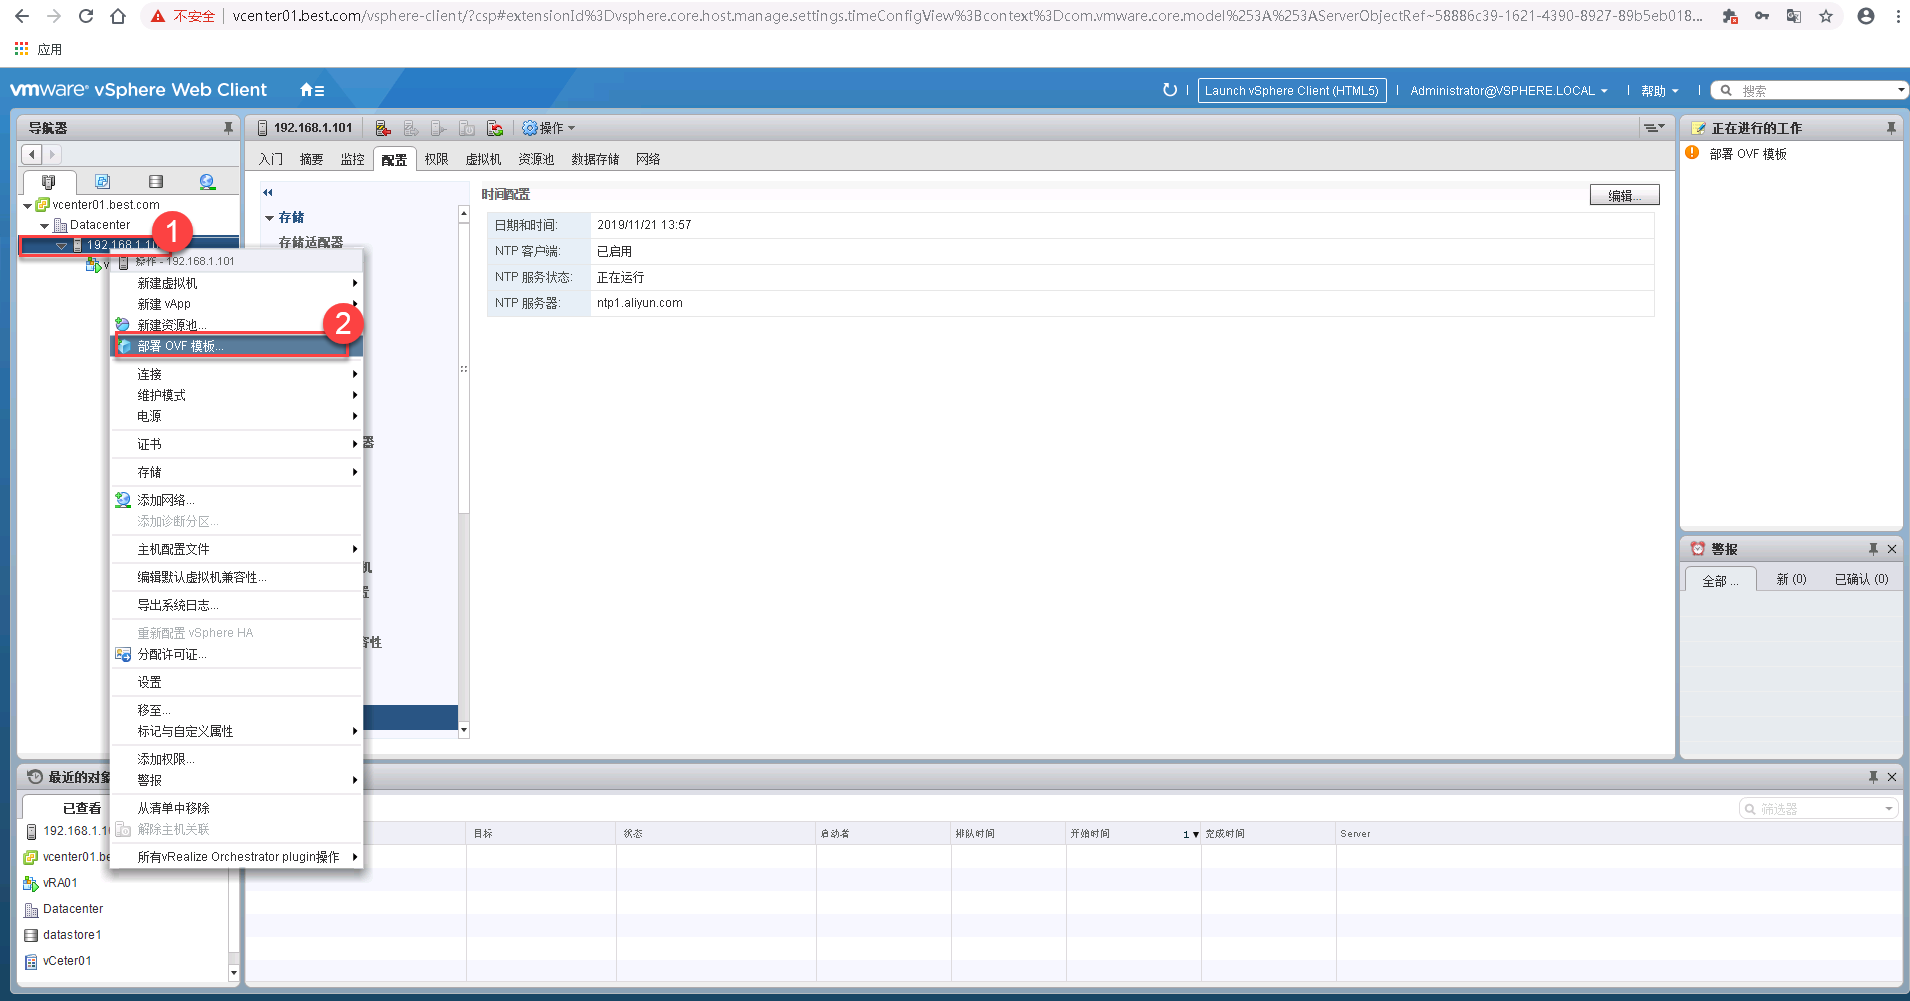Choose 导出系统日志 from the context menu
1910x1001 pixels.
236,605
